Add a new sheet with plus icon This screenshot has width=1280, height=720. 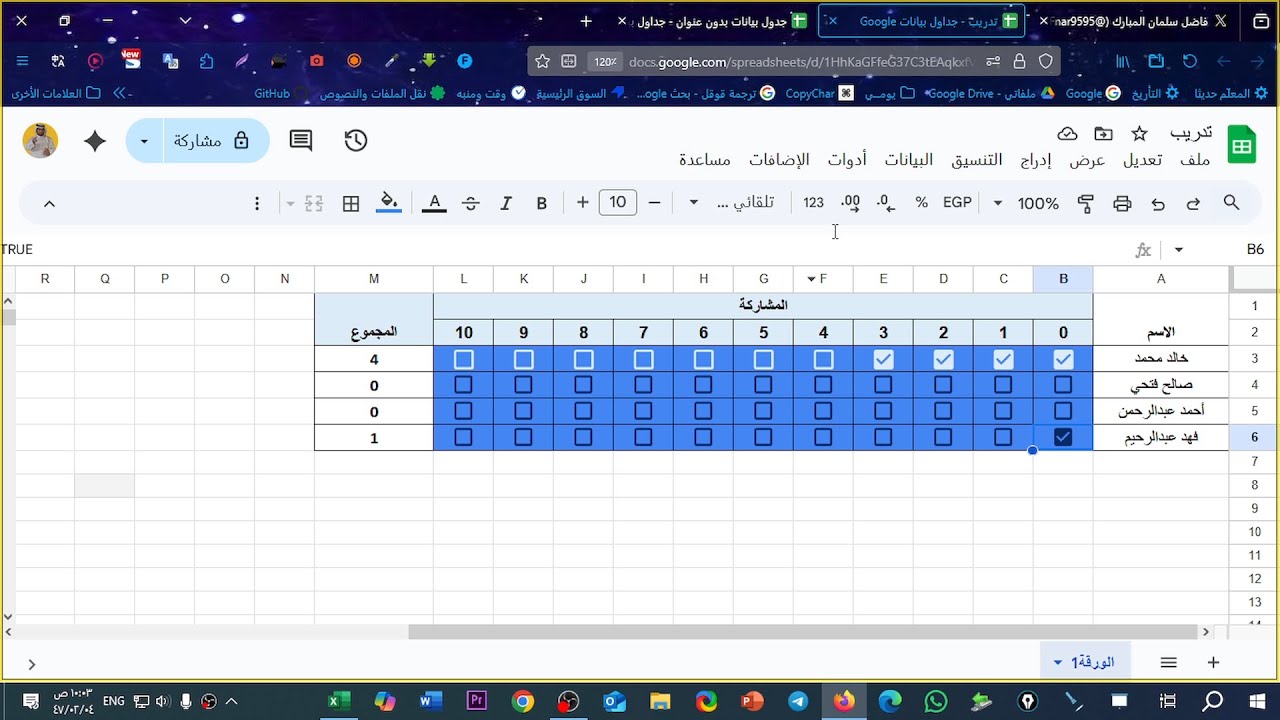tap(1213, 662)
